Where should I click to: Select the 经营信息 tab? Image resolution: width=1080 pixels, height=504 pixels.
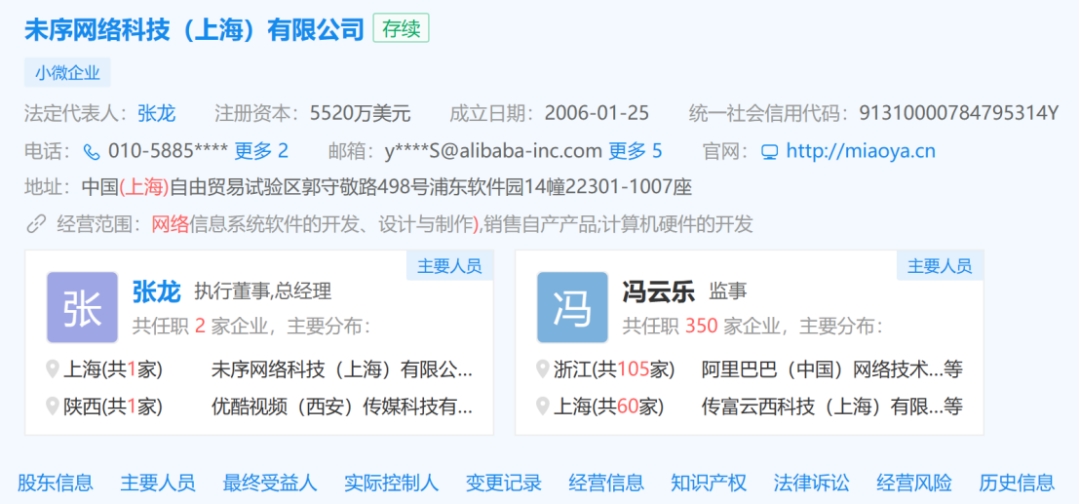pyautogui.click(x=606, y=483)
